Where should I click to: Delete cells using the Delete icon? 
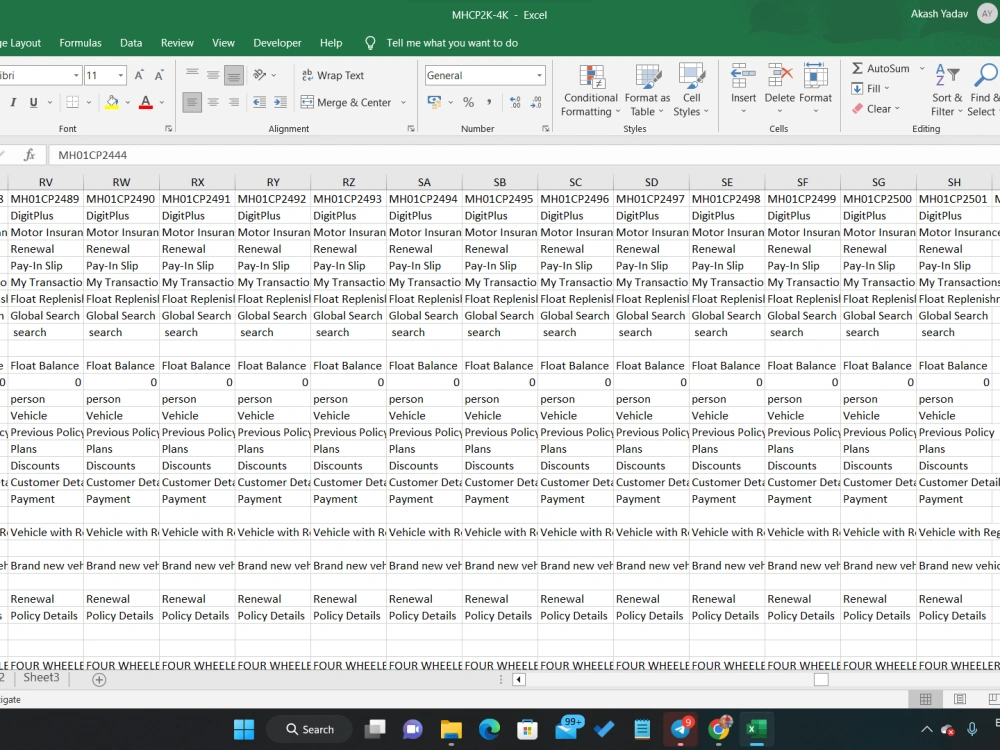(779, 77)
